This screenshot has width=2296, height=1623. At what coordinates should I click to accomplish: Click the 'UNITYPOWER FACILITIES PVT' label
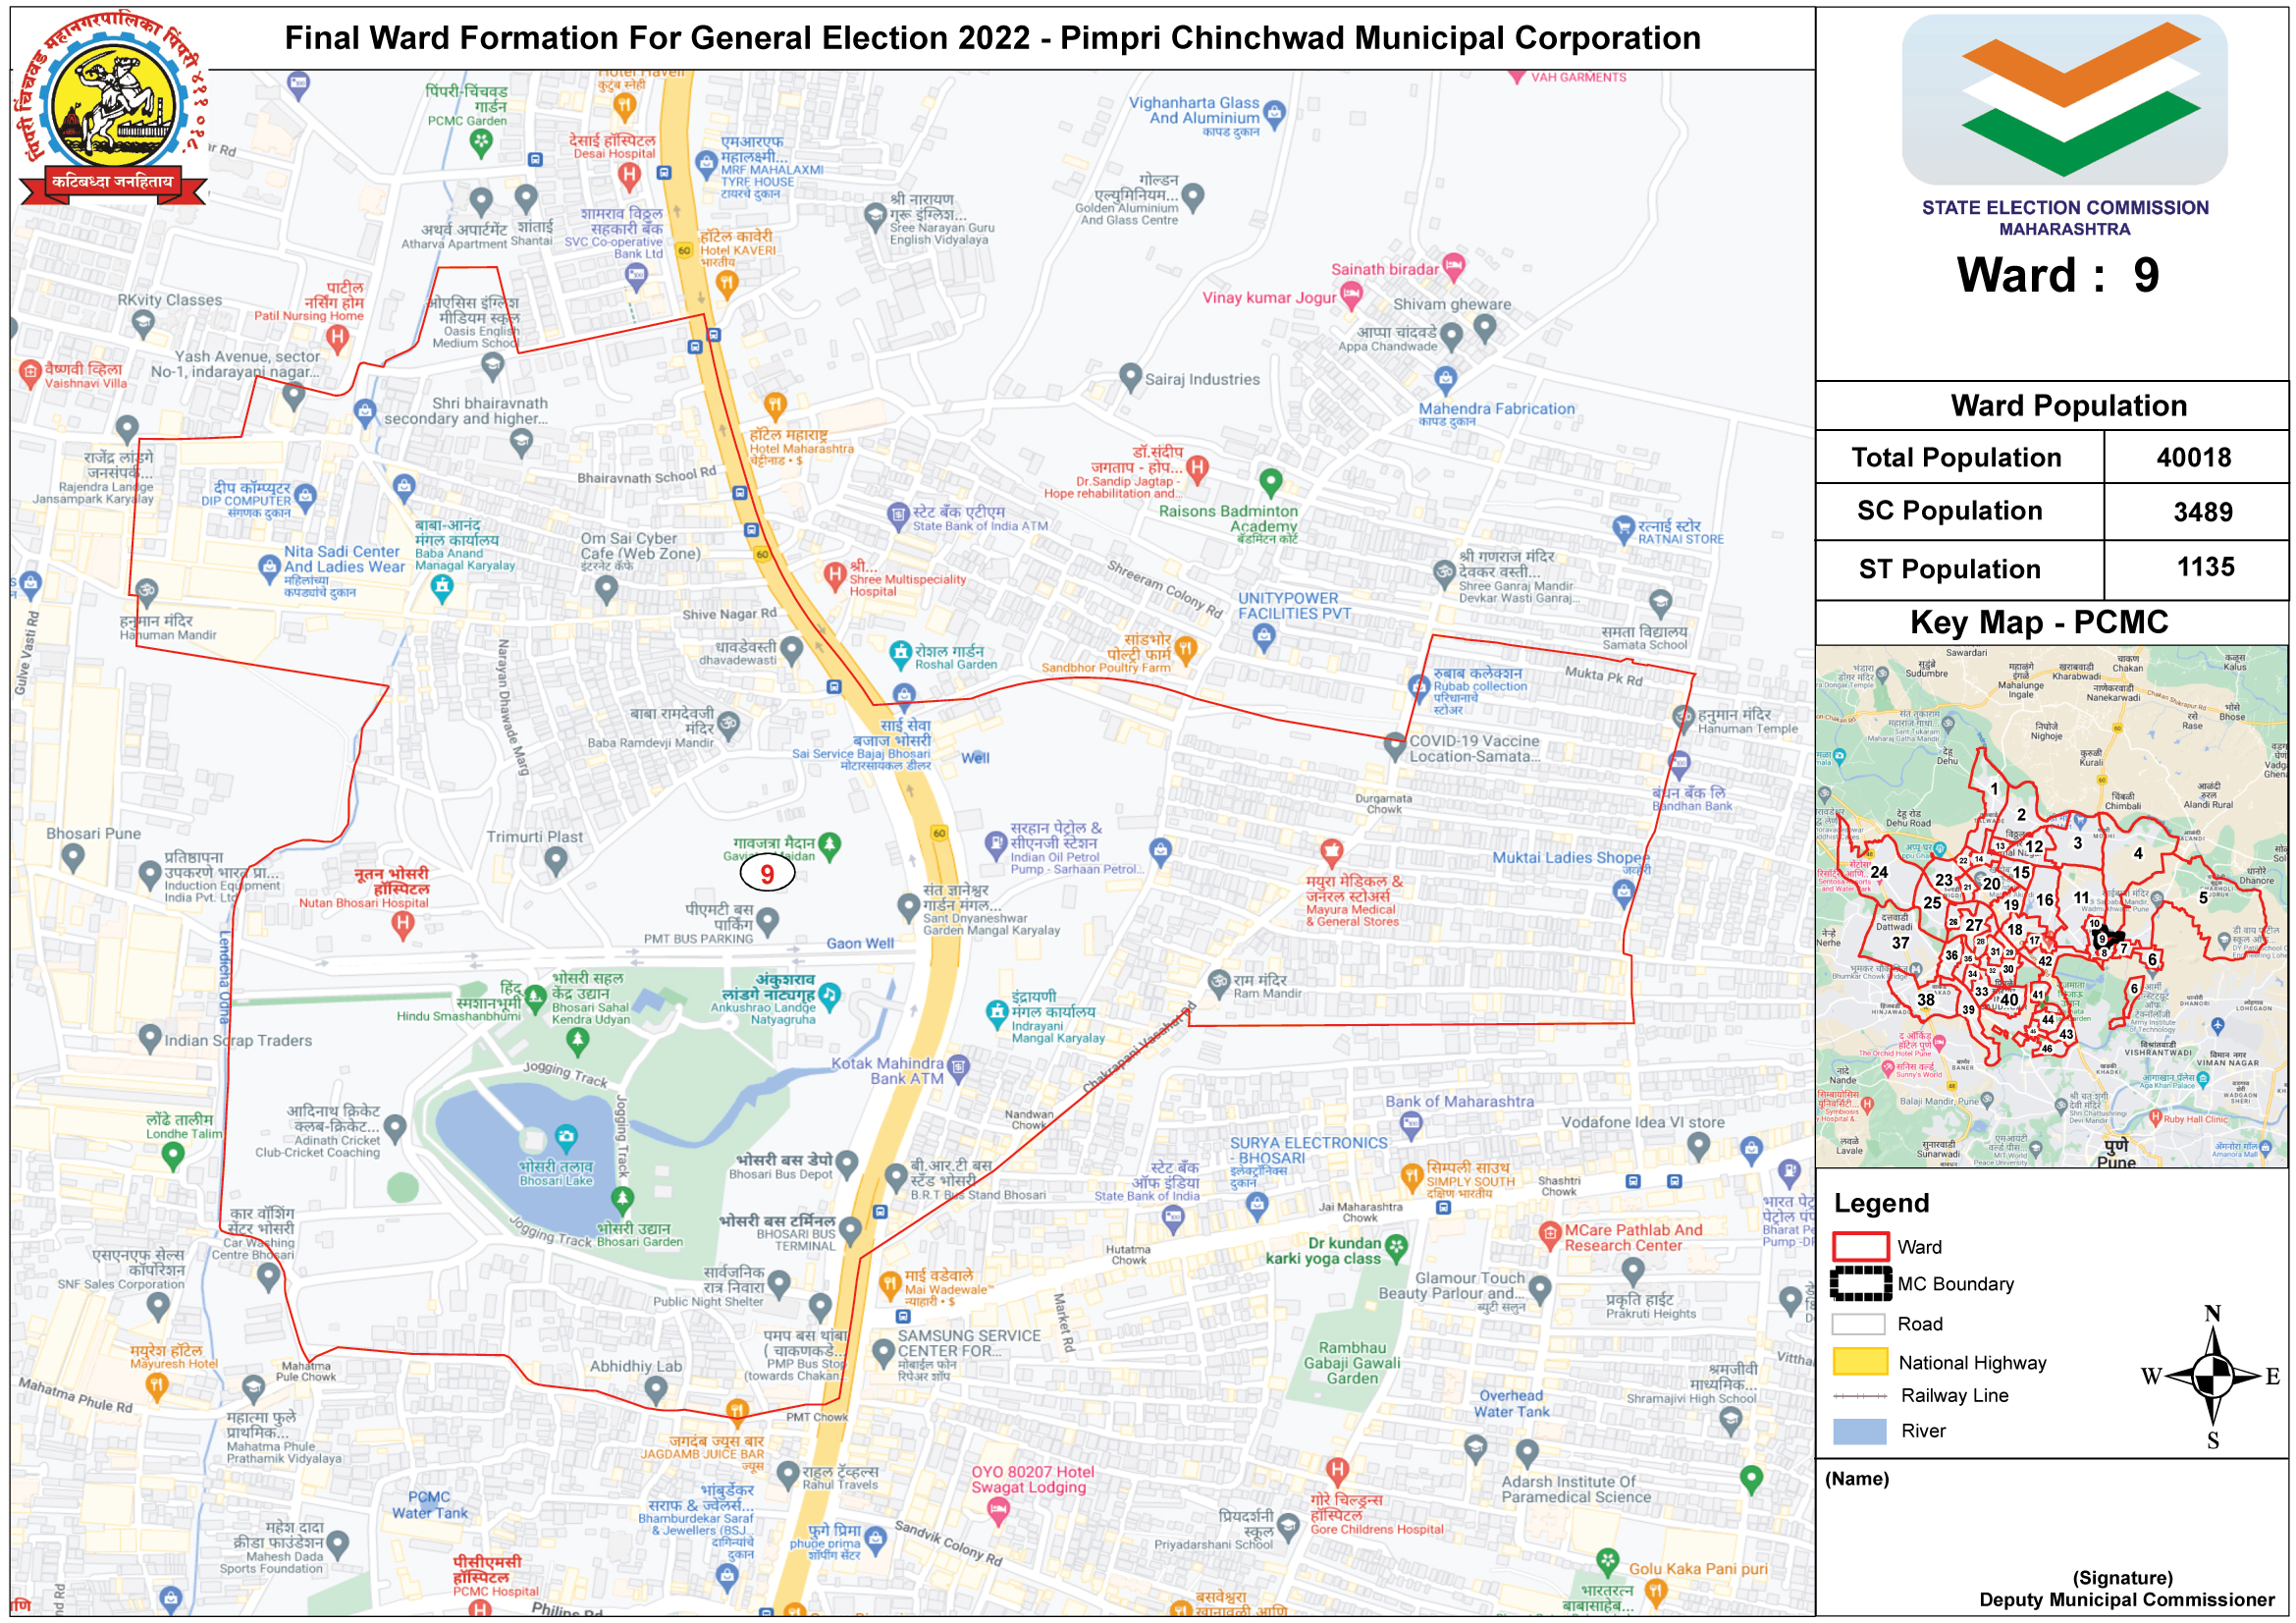tap(1295, 607)
